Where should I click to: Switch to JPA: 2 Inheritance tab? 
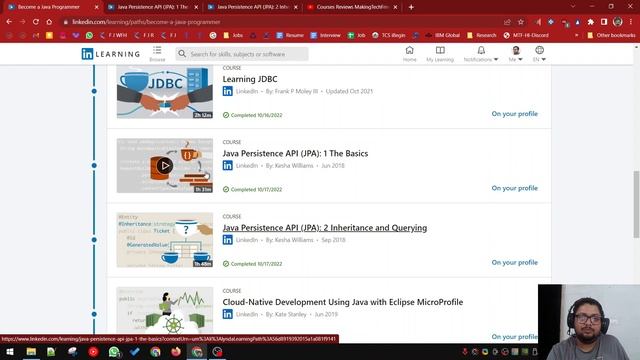coord(252,7)
